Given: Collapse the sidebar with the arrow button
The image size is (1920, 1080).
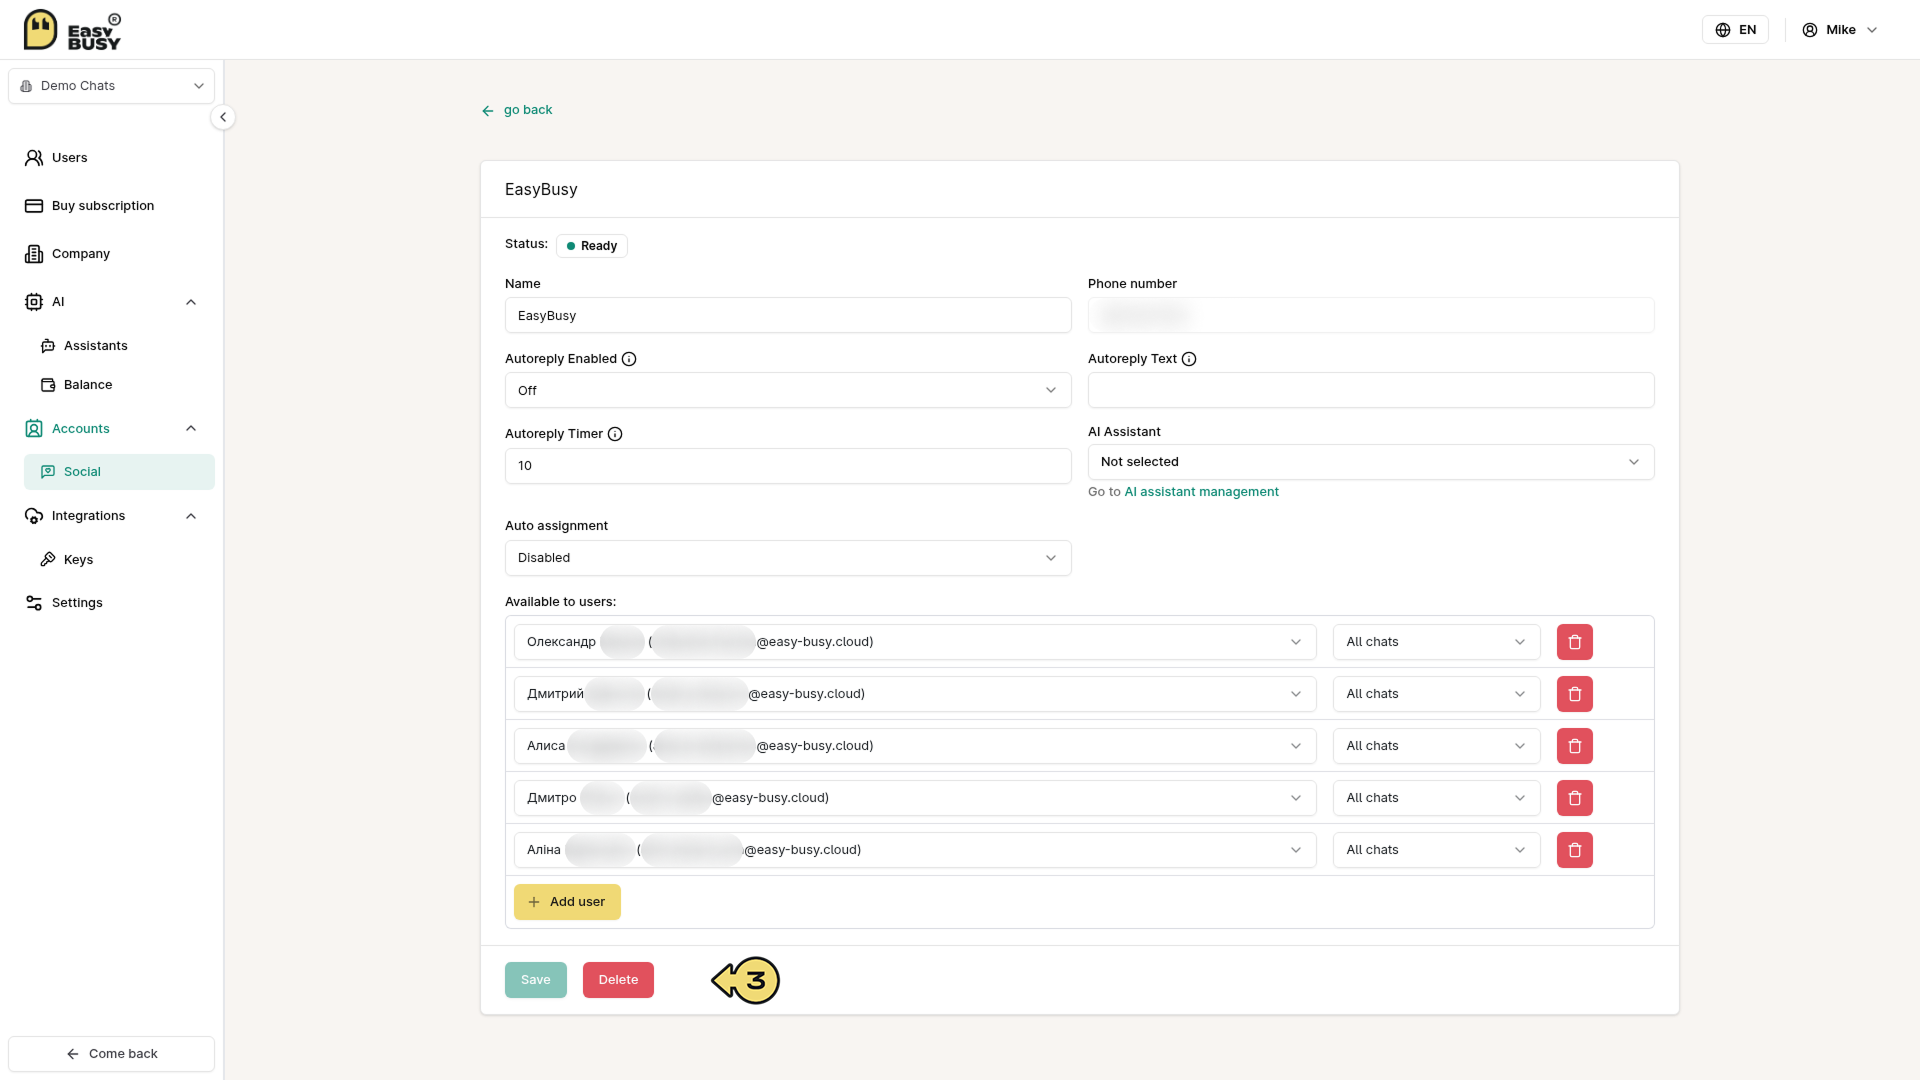Looking at the screenshot, I should [223, 117].
